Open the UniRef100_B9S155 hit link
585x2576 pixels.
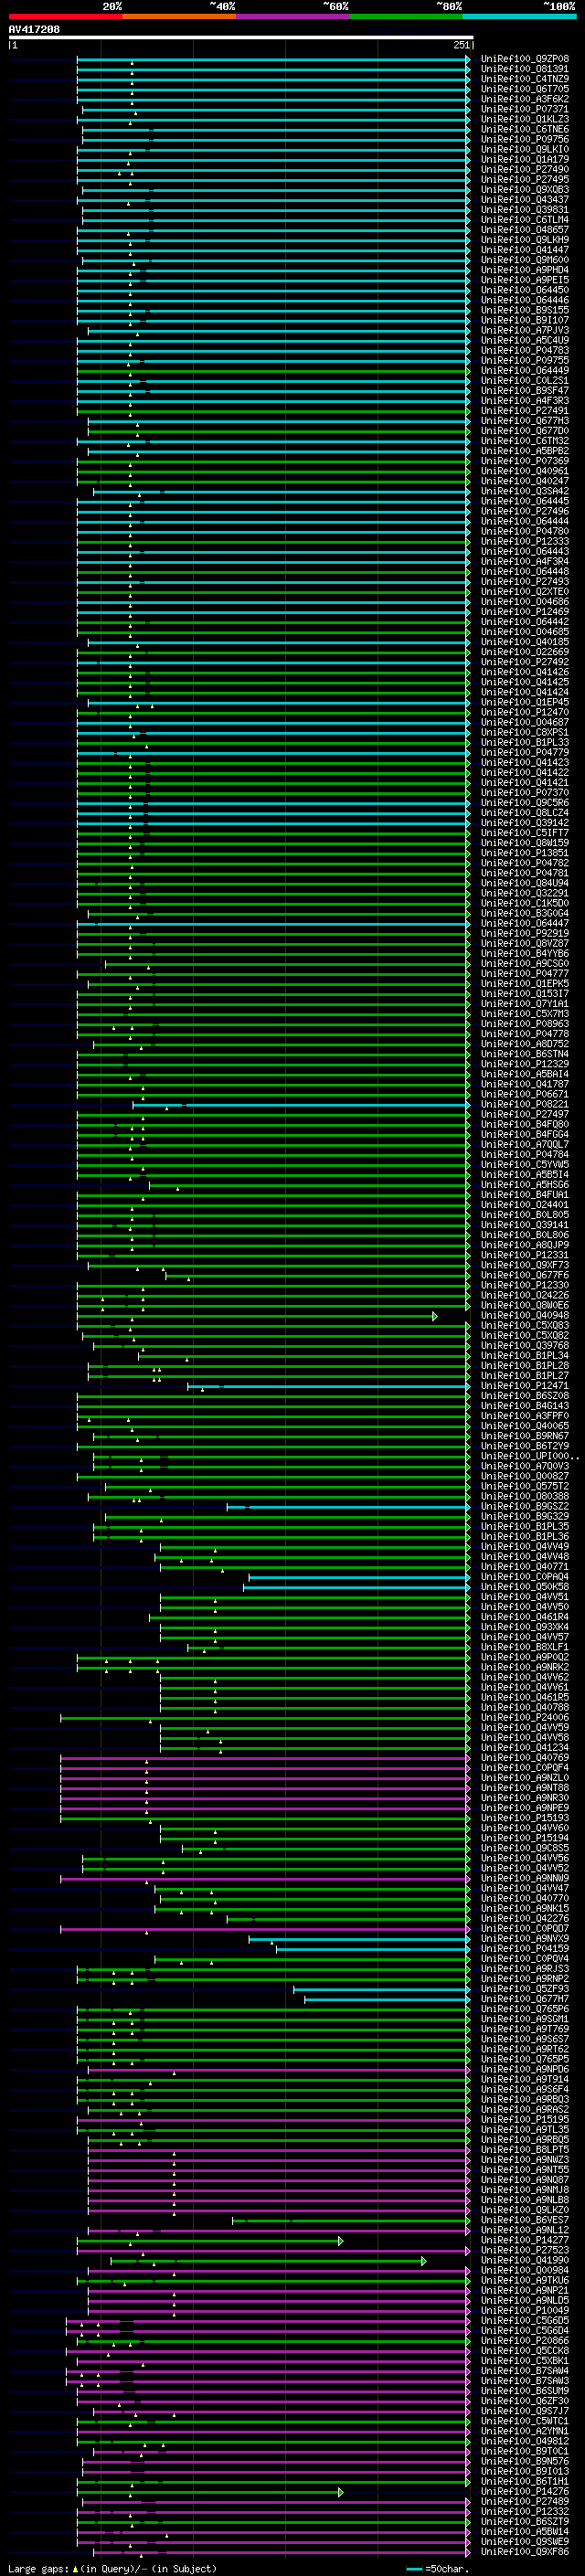point(525,310)
